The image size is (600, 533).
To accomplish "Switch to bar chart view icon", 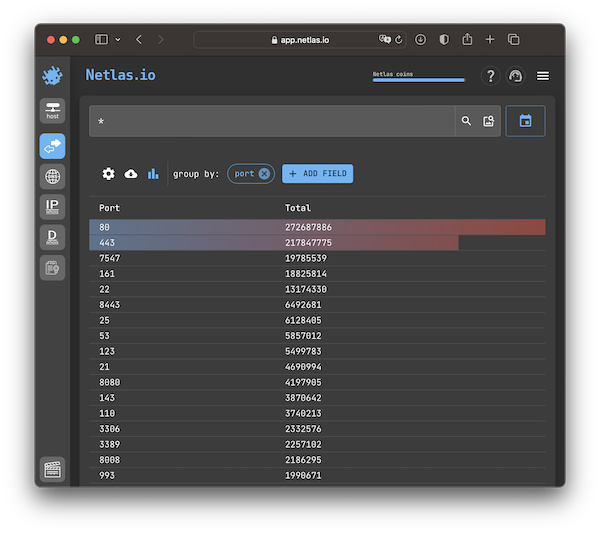I will (153, 174).
